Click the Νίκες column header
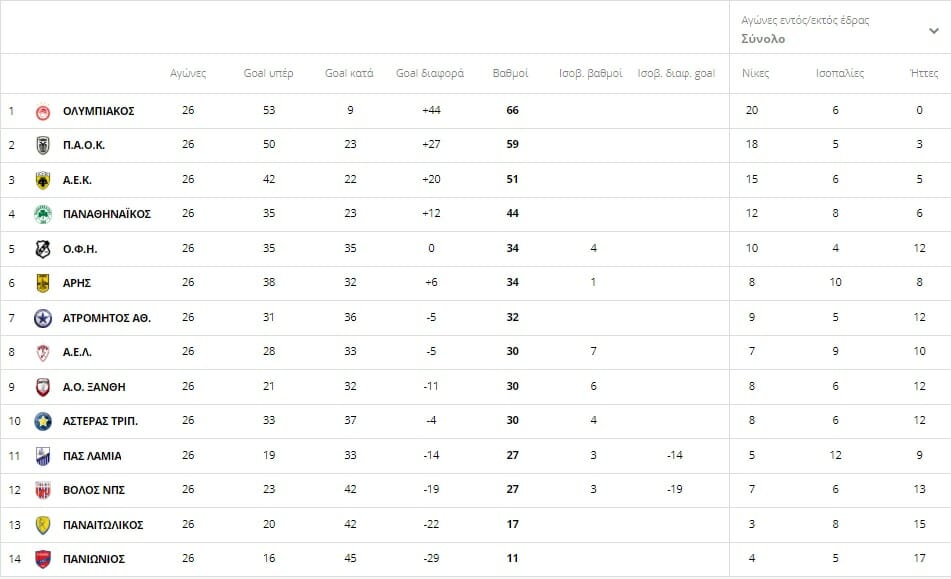The image size is (951, 579). (755, 74)
